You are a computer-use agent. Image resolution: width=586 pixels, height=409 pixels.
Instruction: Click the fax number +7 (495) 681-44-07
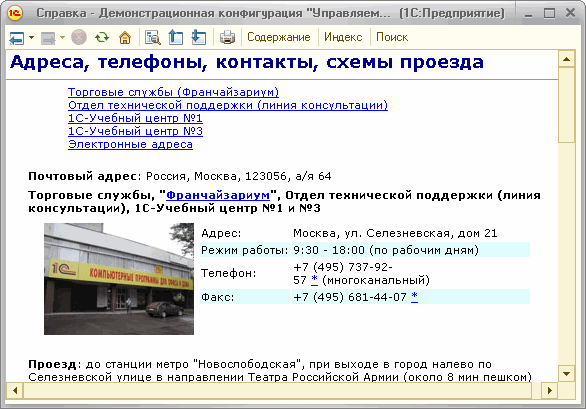[x=350, y=297]
